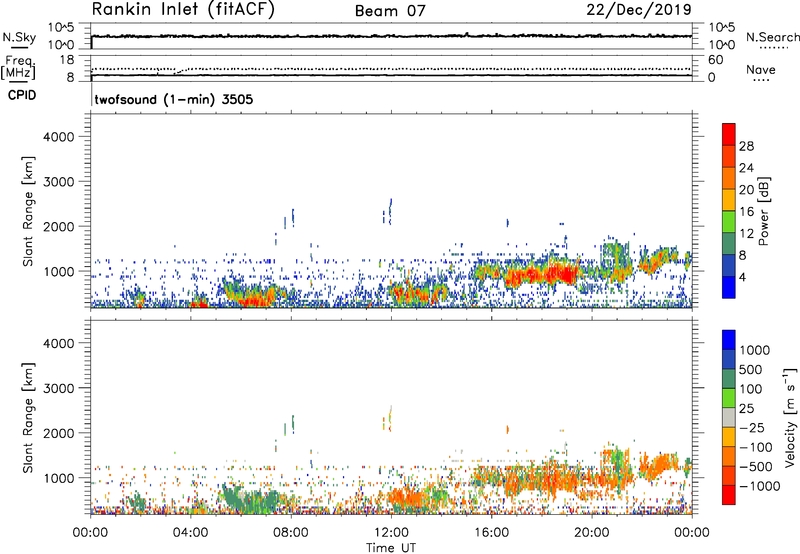This screenshot has height=554, width=800.
Task: Click the grey band of the velocity colorbar
Action: 729,417
